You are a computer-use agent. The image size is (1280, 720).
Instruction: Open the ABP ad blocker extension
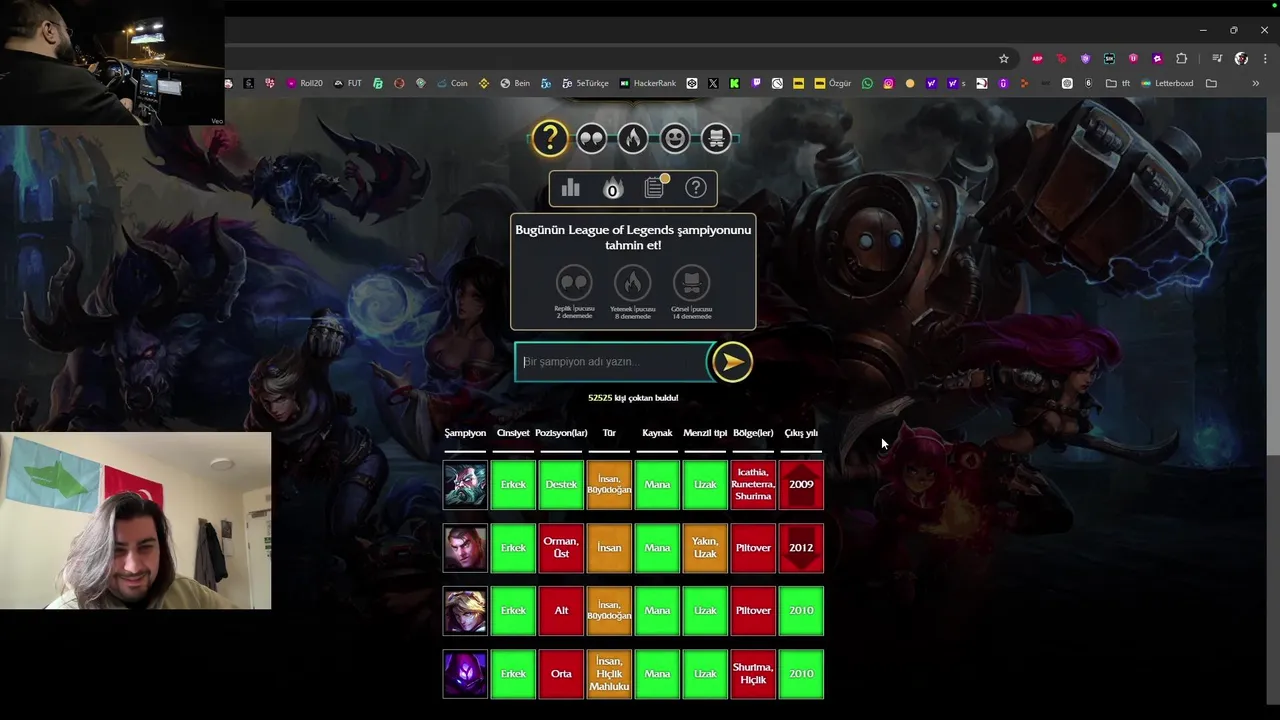(1037, 59)
